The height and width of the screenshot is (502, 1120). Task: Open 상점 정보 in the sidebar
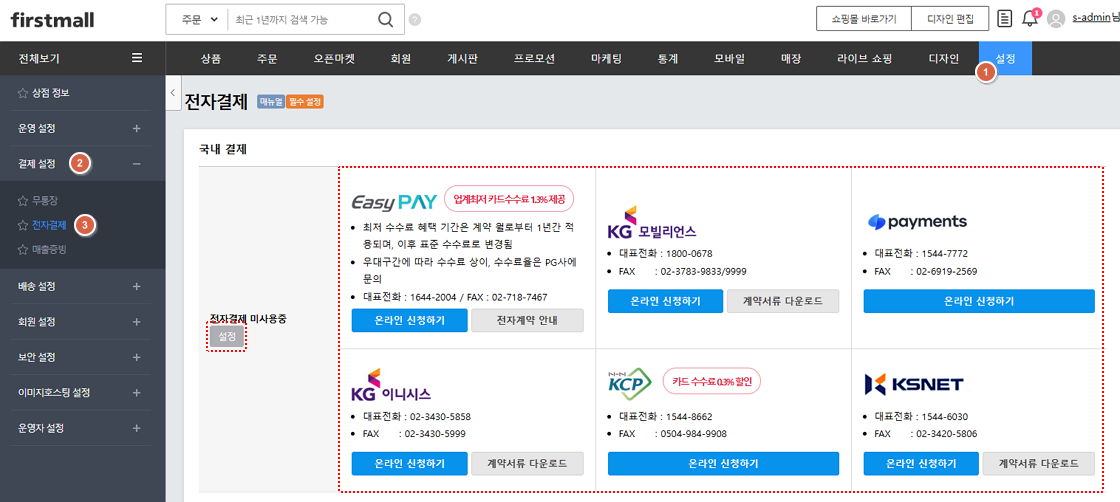pyautogui.click(x=51, y=93)
